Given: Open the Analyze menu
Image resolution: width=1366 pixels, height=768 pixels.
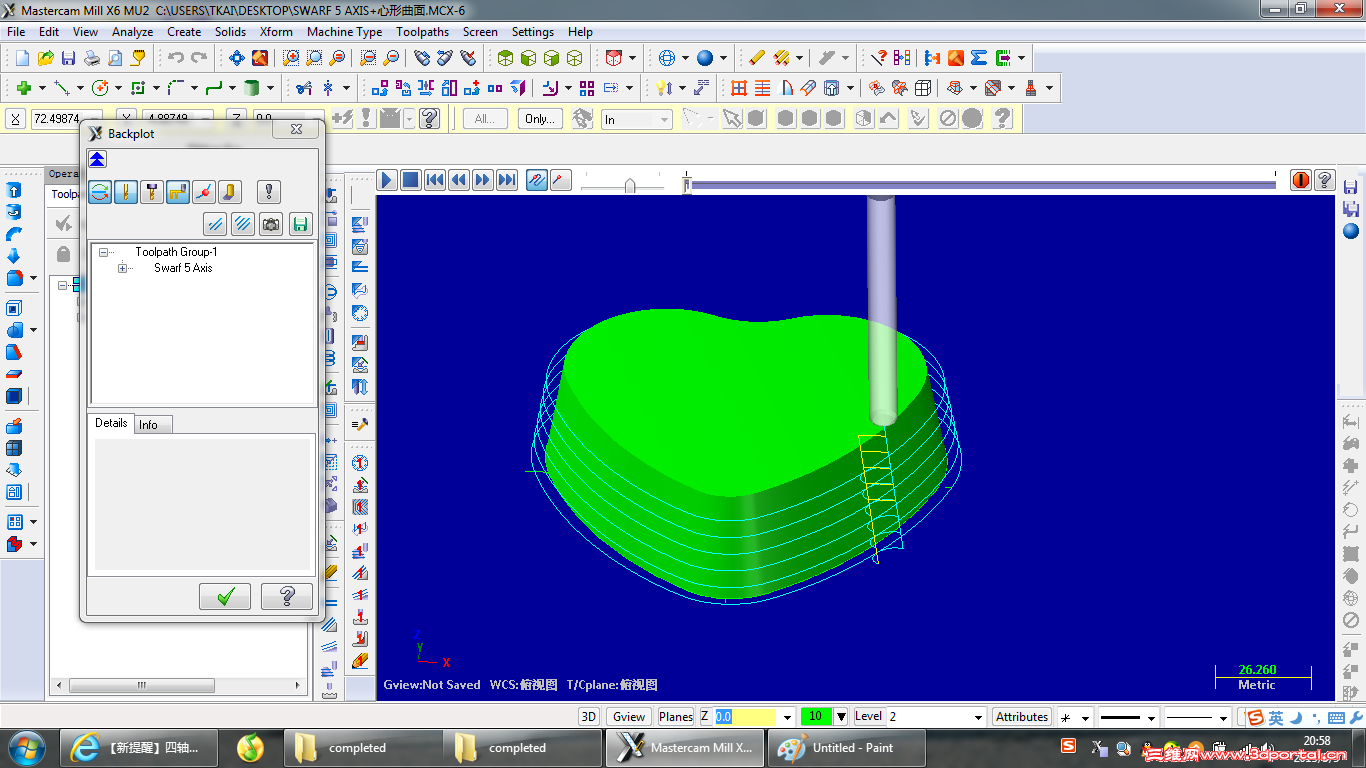Looking at the screenshot, I should pos(133,32).
